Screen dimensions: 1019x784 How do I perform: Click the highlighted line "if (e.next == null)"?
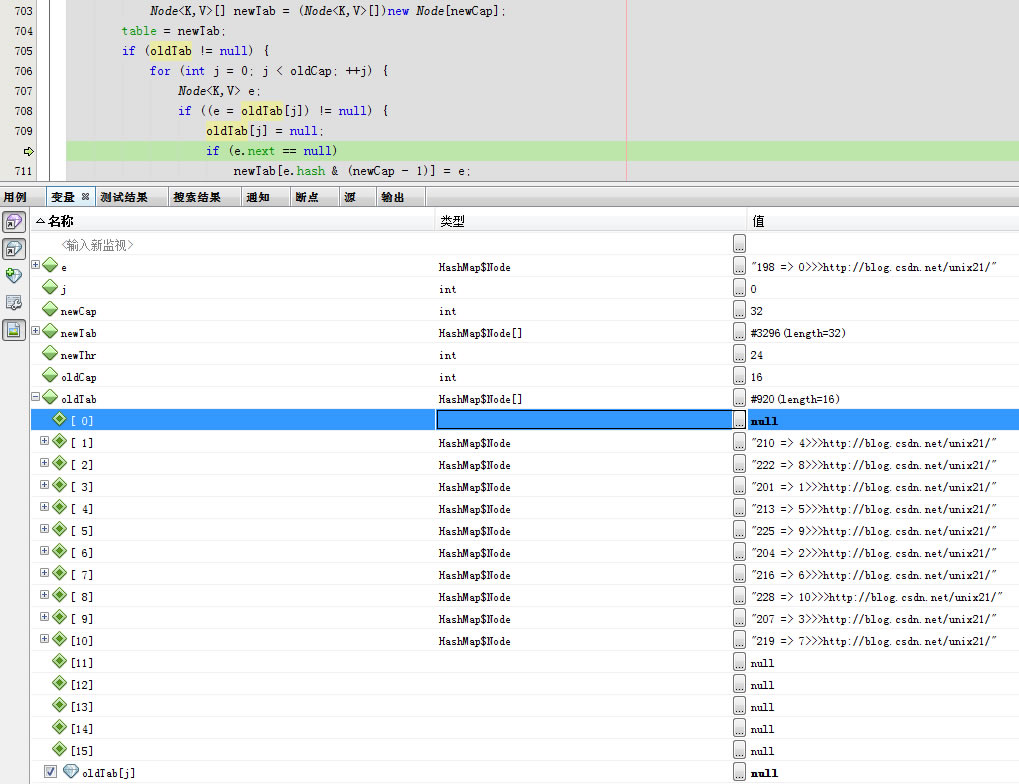pyautogui.click(x=271, y=151)
